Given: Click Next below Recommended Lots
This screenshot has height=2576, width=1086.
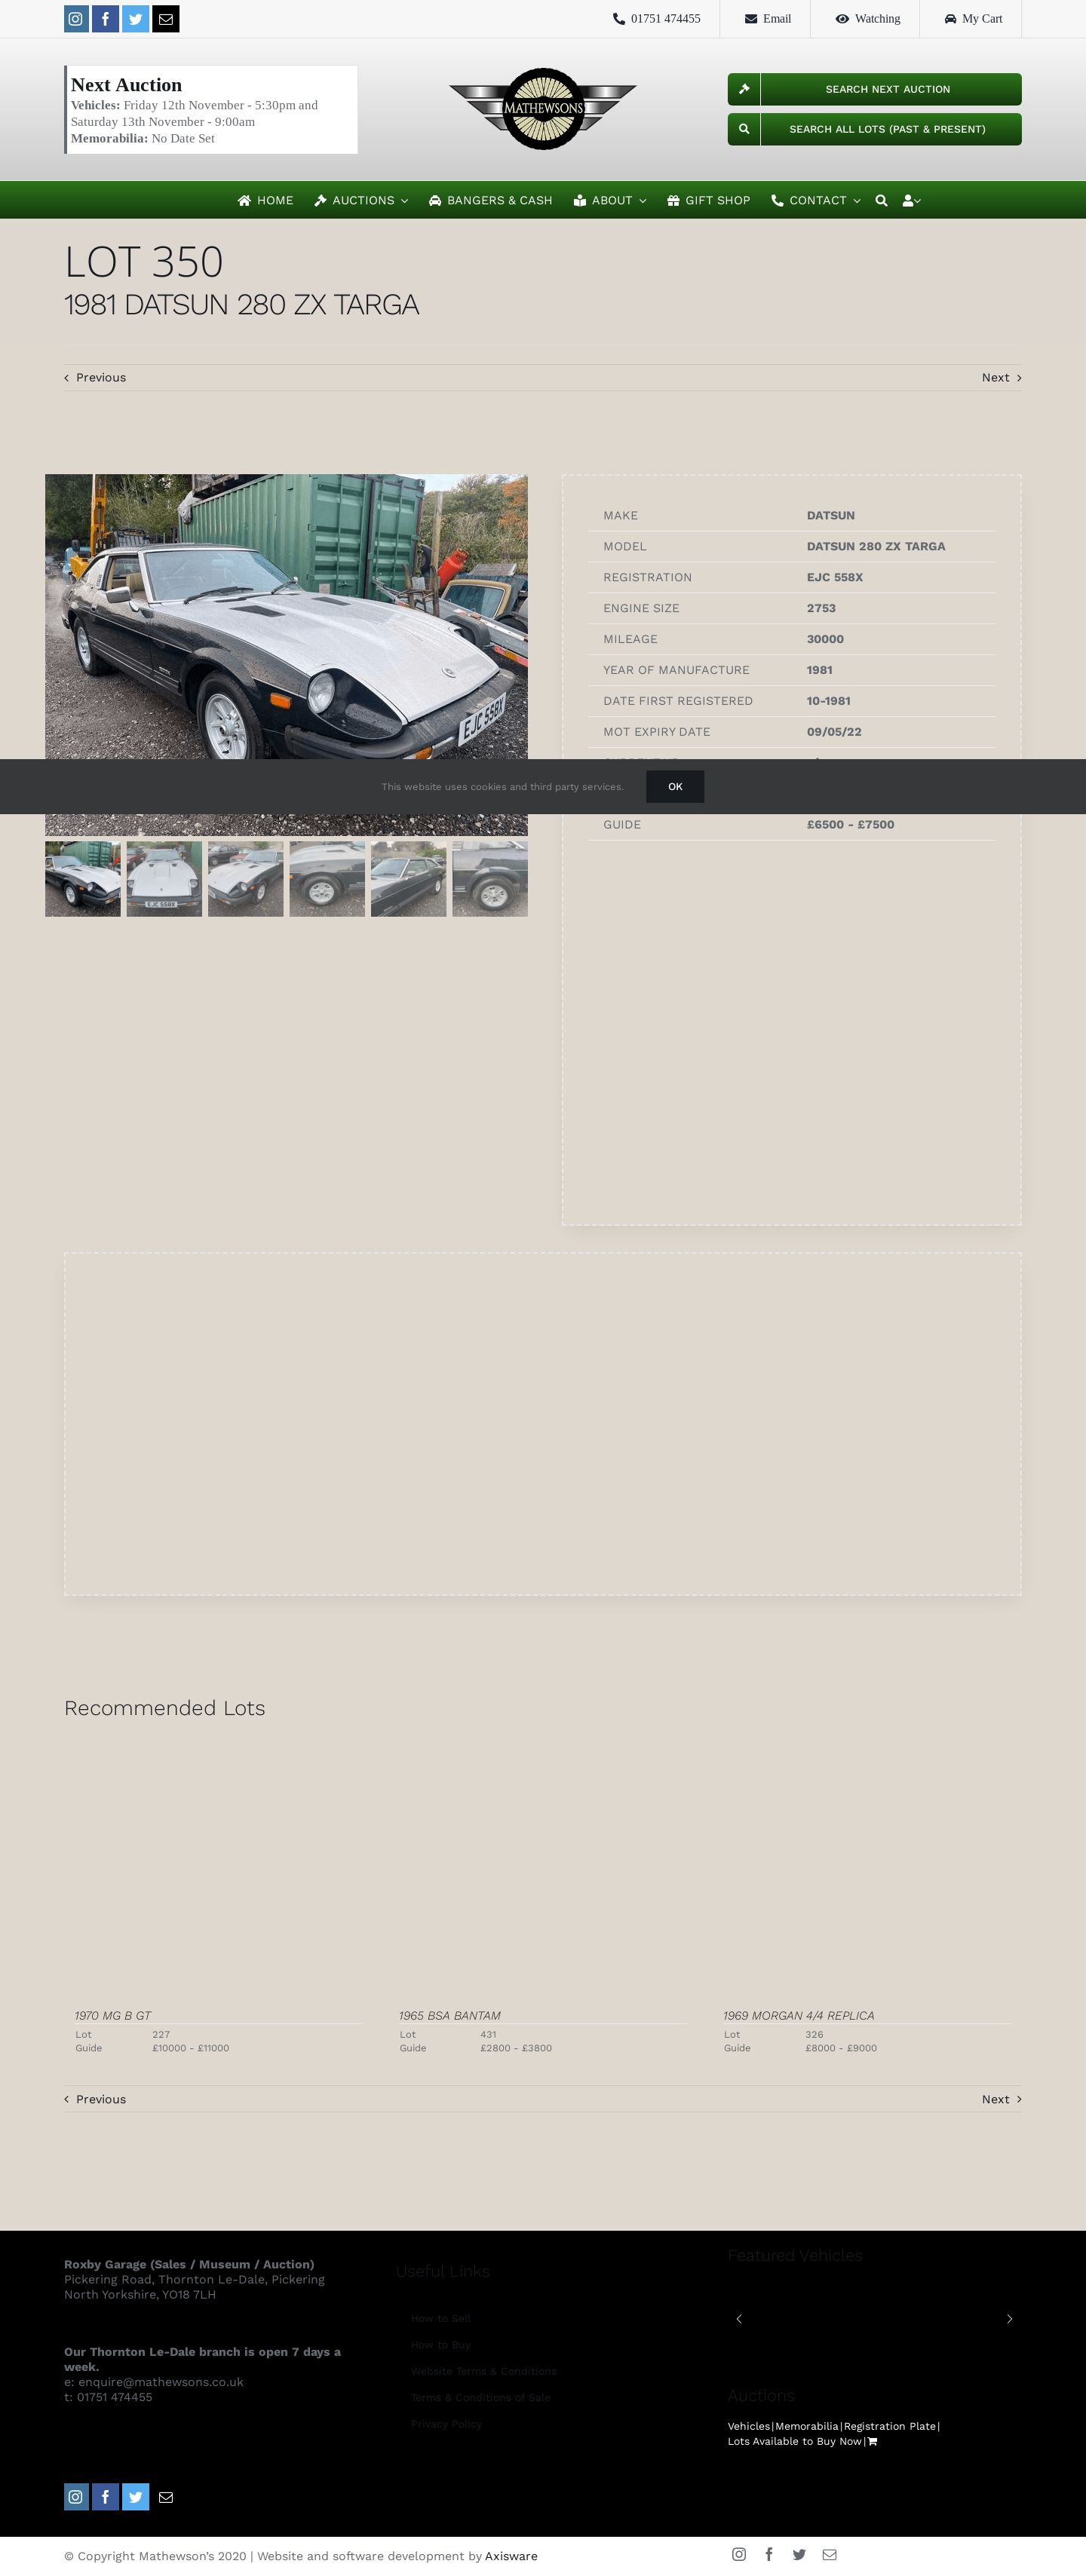Looking at the screenshot, I should tap(1001, 2099).
